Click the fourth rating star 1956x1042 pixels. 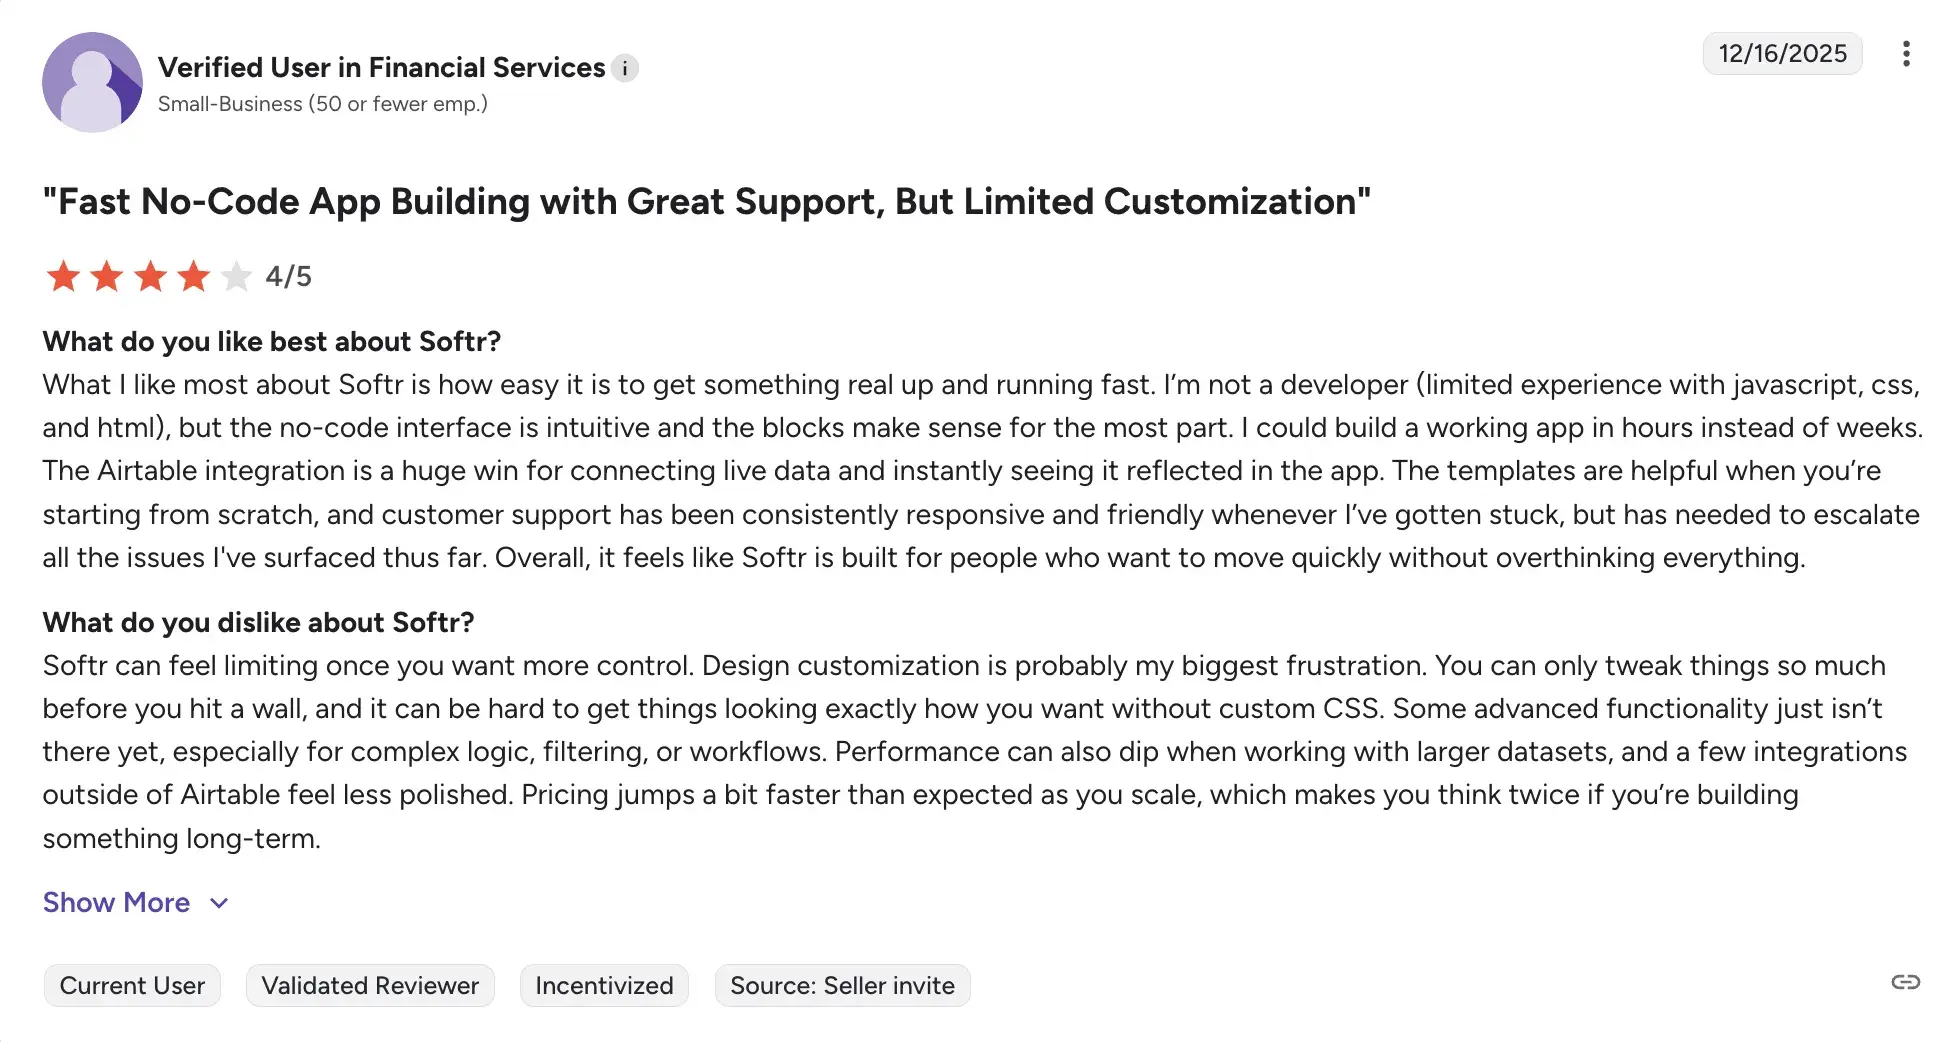click(194, 276)
